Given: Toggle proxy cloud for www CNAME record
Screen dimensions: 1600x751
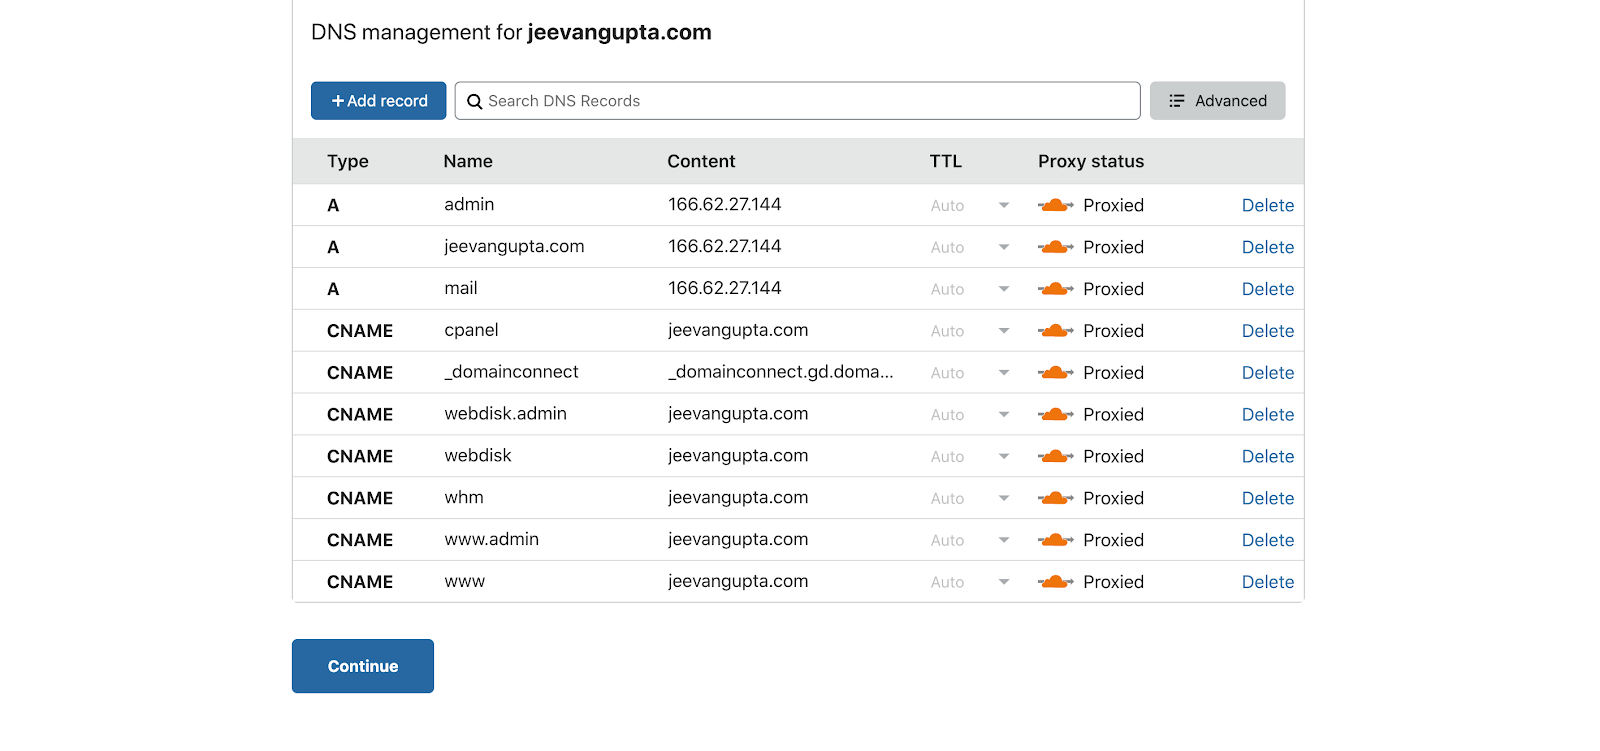Looking at the screenshot, I should pyautogui.click(x=1056, y=582).
